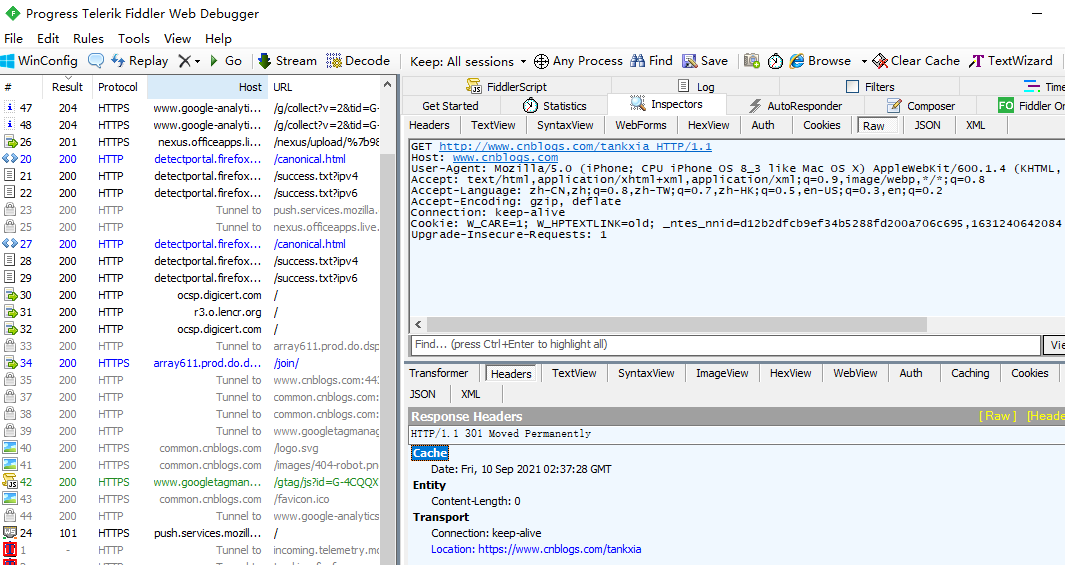1065x565 pixels.
Task: Switch to the FiddlerScript tab
Action: pyautogui.click(x=506, y=86)
